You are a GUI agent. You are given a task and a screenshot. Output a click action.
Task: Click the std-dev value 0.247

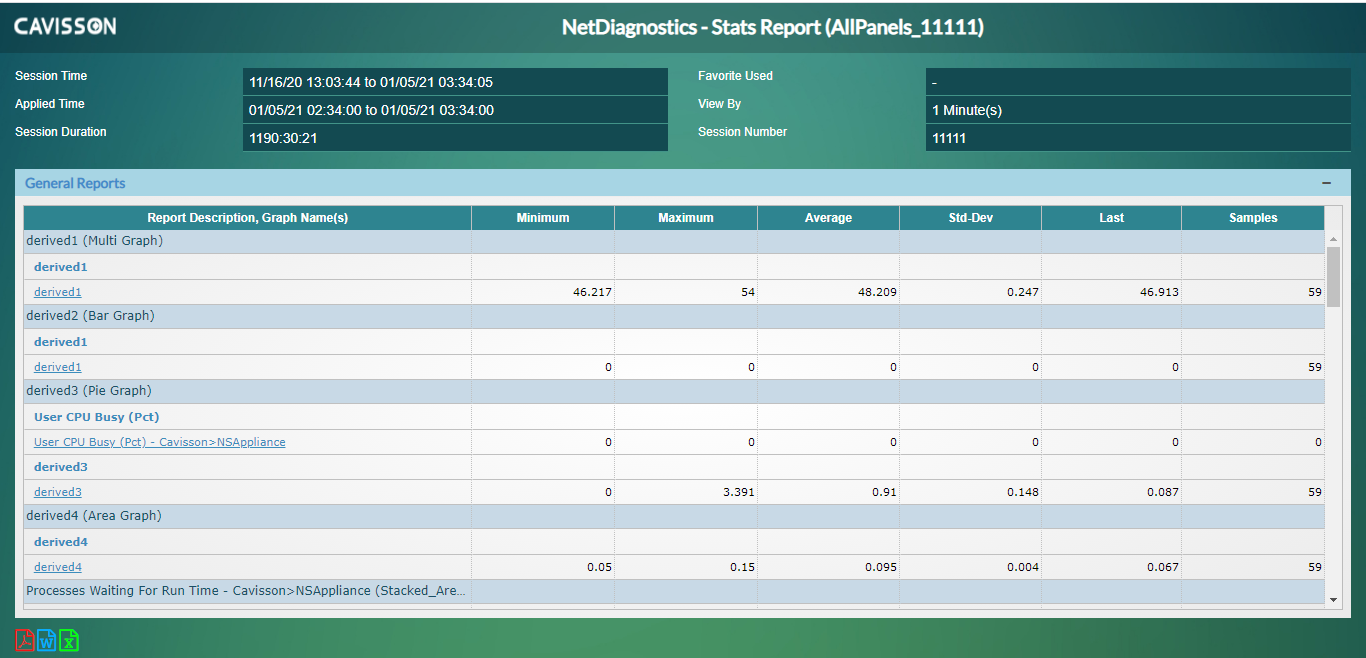[1021, 292]
